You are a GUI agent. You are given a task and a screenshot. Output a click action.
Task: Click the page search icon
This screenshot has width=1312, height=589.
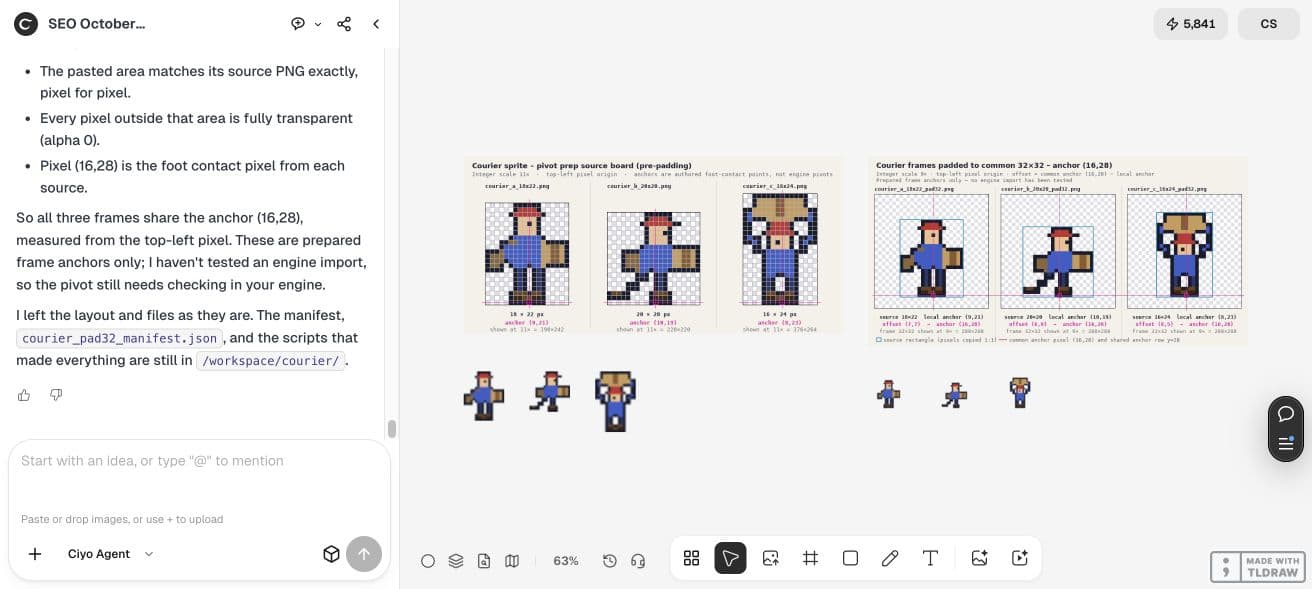(x=484, y=561)
